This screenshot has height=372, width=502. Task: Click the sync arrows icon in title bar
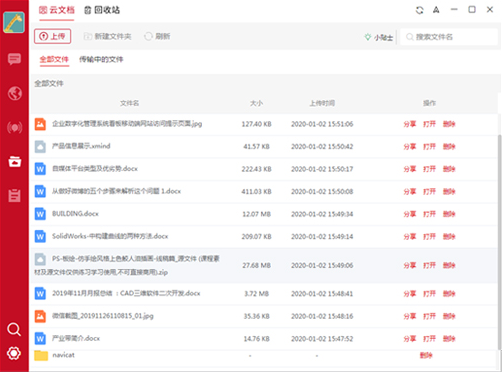(x=419, y=10)
